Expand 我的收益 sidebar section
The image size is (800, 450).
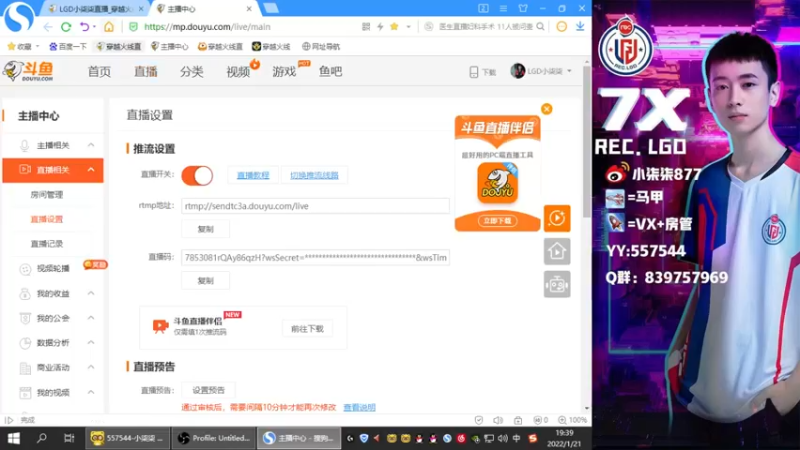(91, 293)
